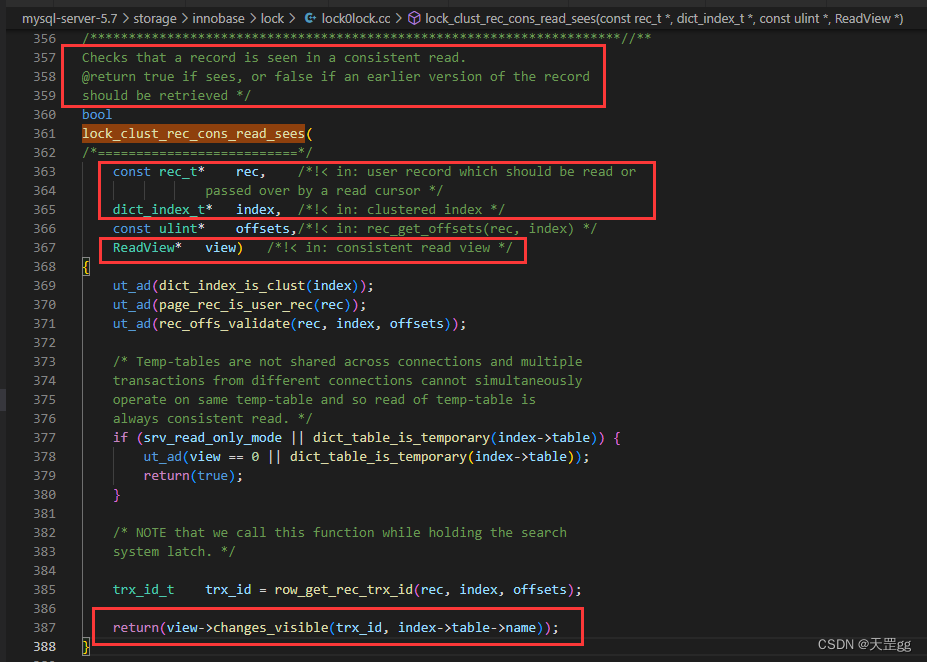This screenshot has width=927, height=662.
Task: Click the chevron between storage and innobase
Action: pyautogui.click(x=184, y=19)
